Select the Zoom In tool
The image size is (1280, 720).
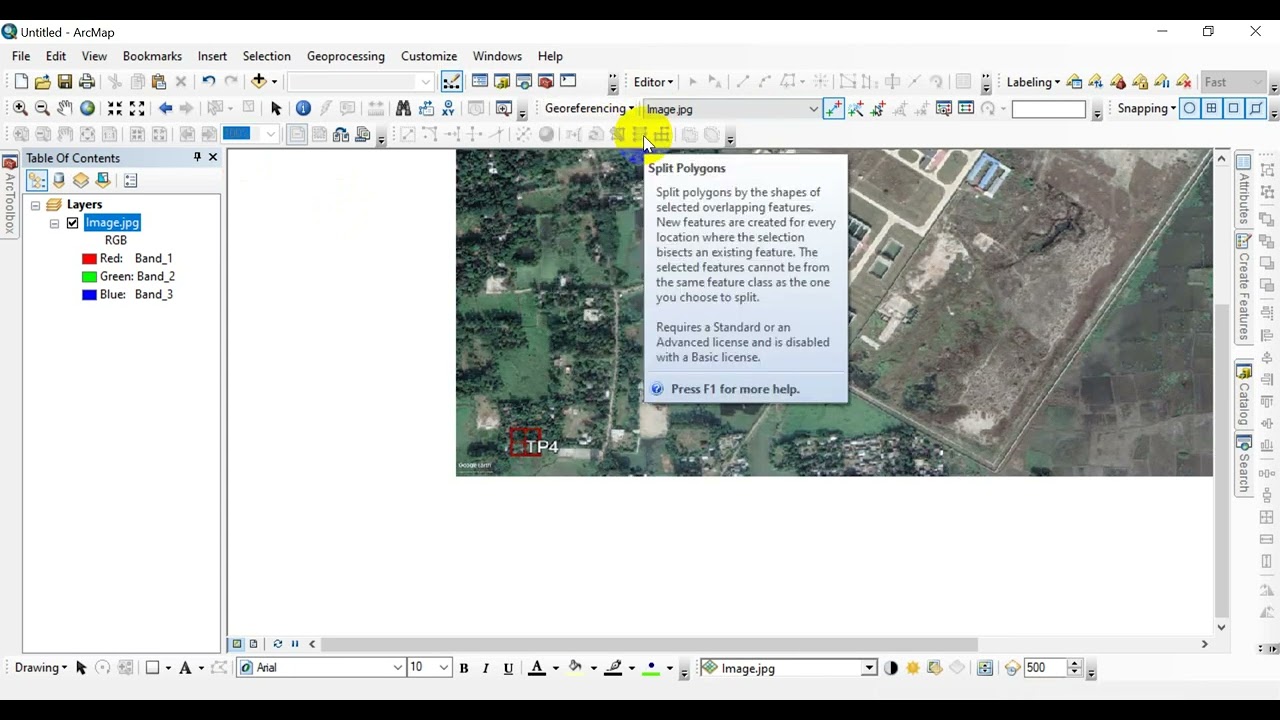(x=20, y=108)
